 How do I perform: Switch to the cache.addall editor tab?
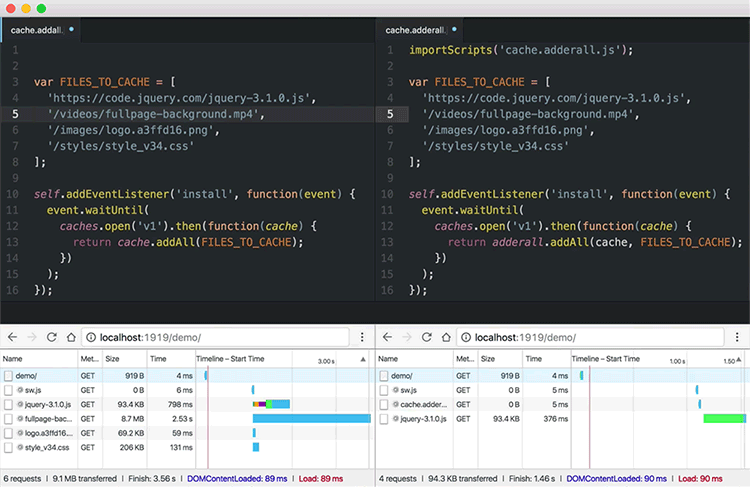point(36,30)
